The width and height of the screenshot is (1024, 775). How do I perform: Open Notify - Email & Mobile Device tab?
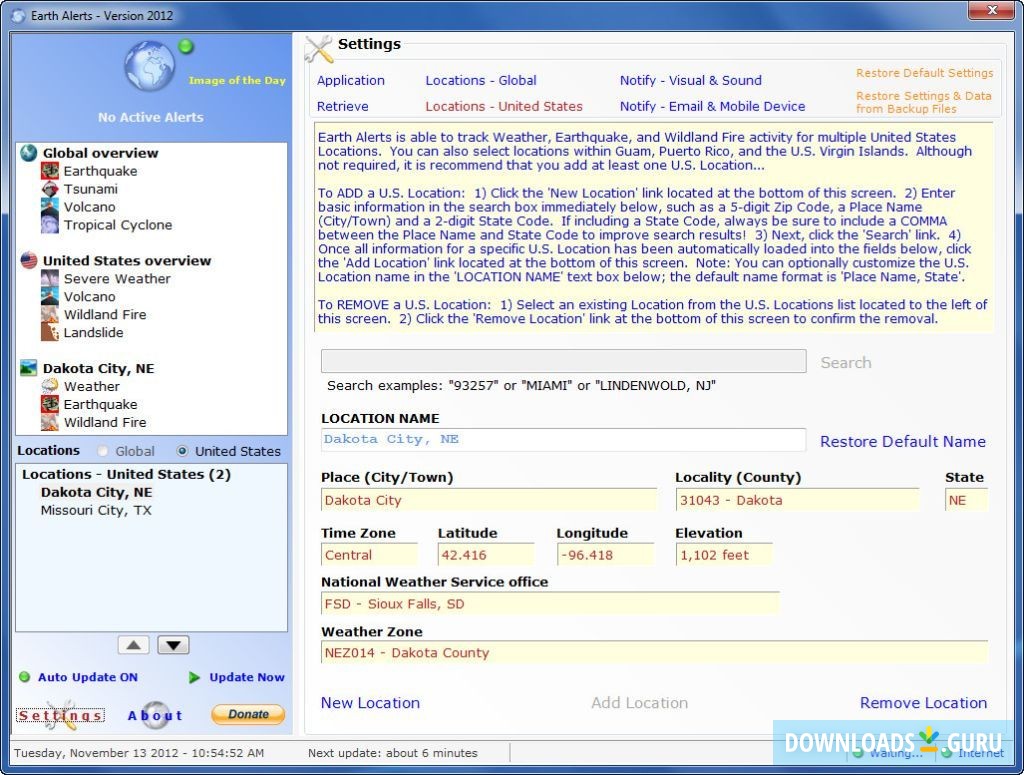pos(712,106)
